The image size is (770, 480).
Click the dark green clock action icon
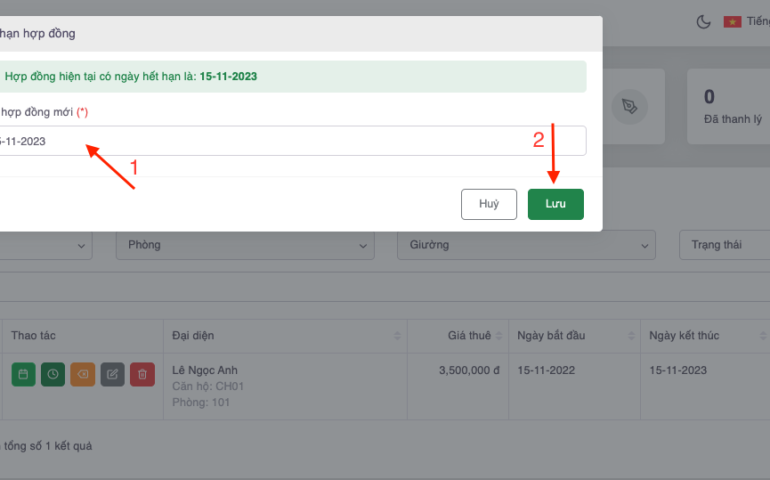click(x=53, y=375)
